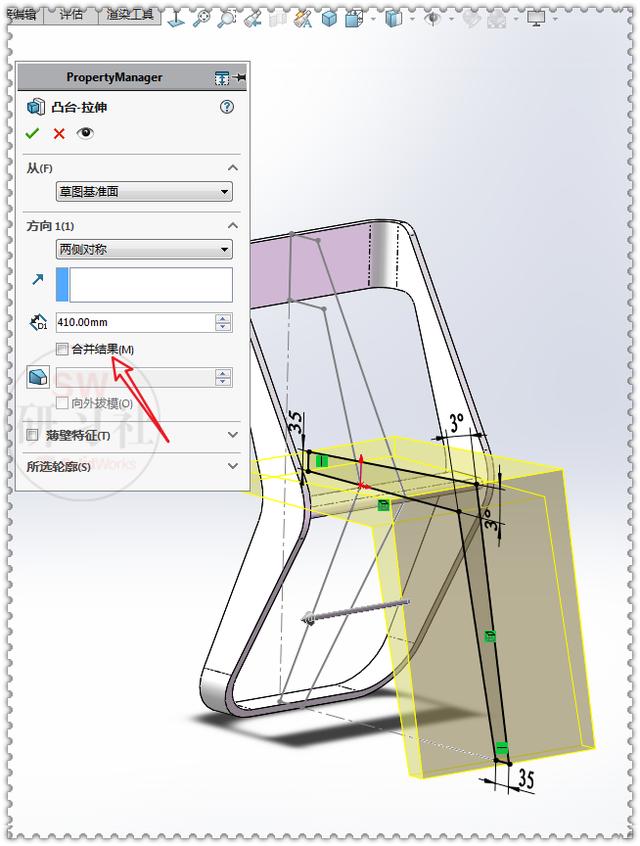Open PropertyManager help question mark
Screen dimensions: 640x846
pyautogui.click(x=227, y=107)
